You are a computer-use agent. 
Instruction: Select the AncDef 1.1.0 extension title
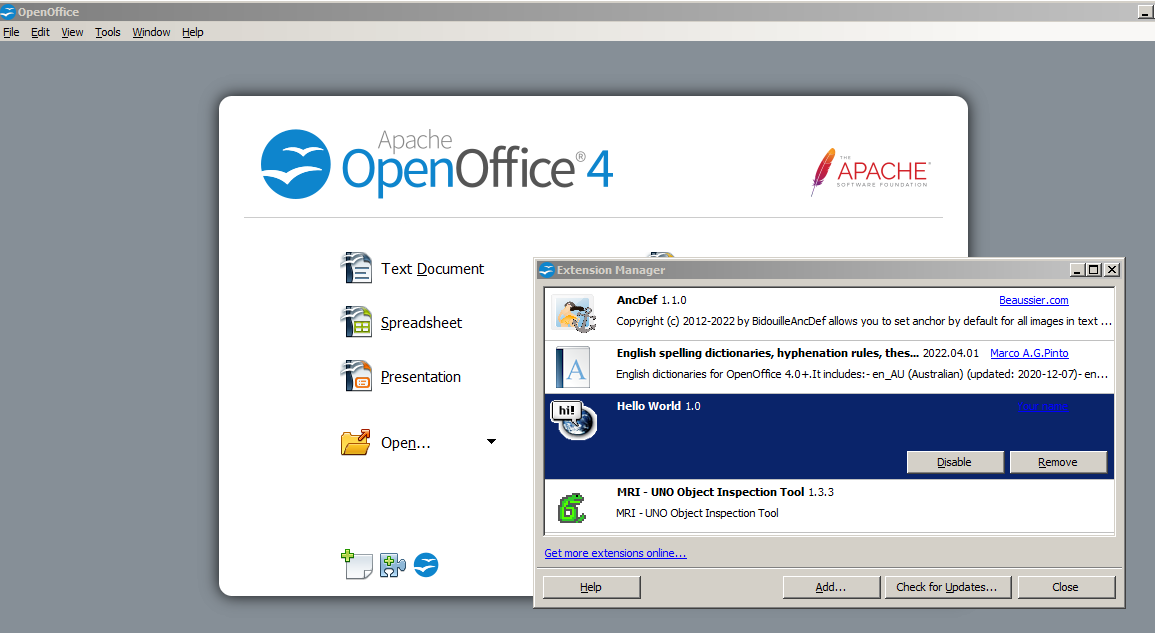pyautogui.click(x=651, y=300)
